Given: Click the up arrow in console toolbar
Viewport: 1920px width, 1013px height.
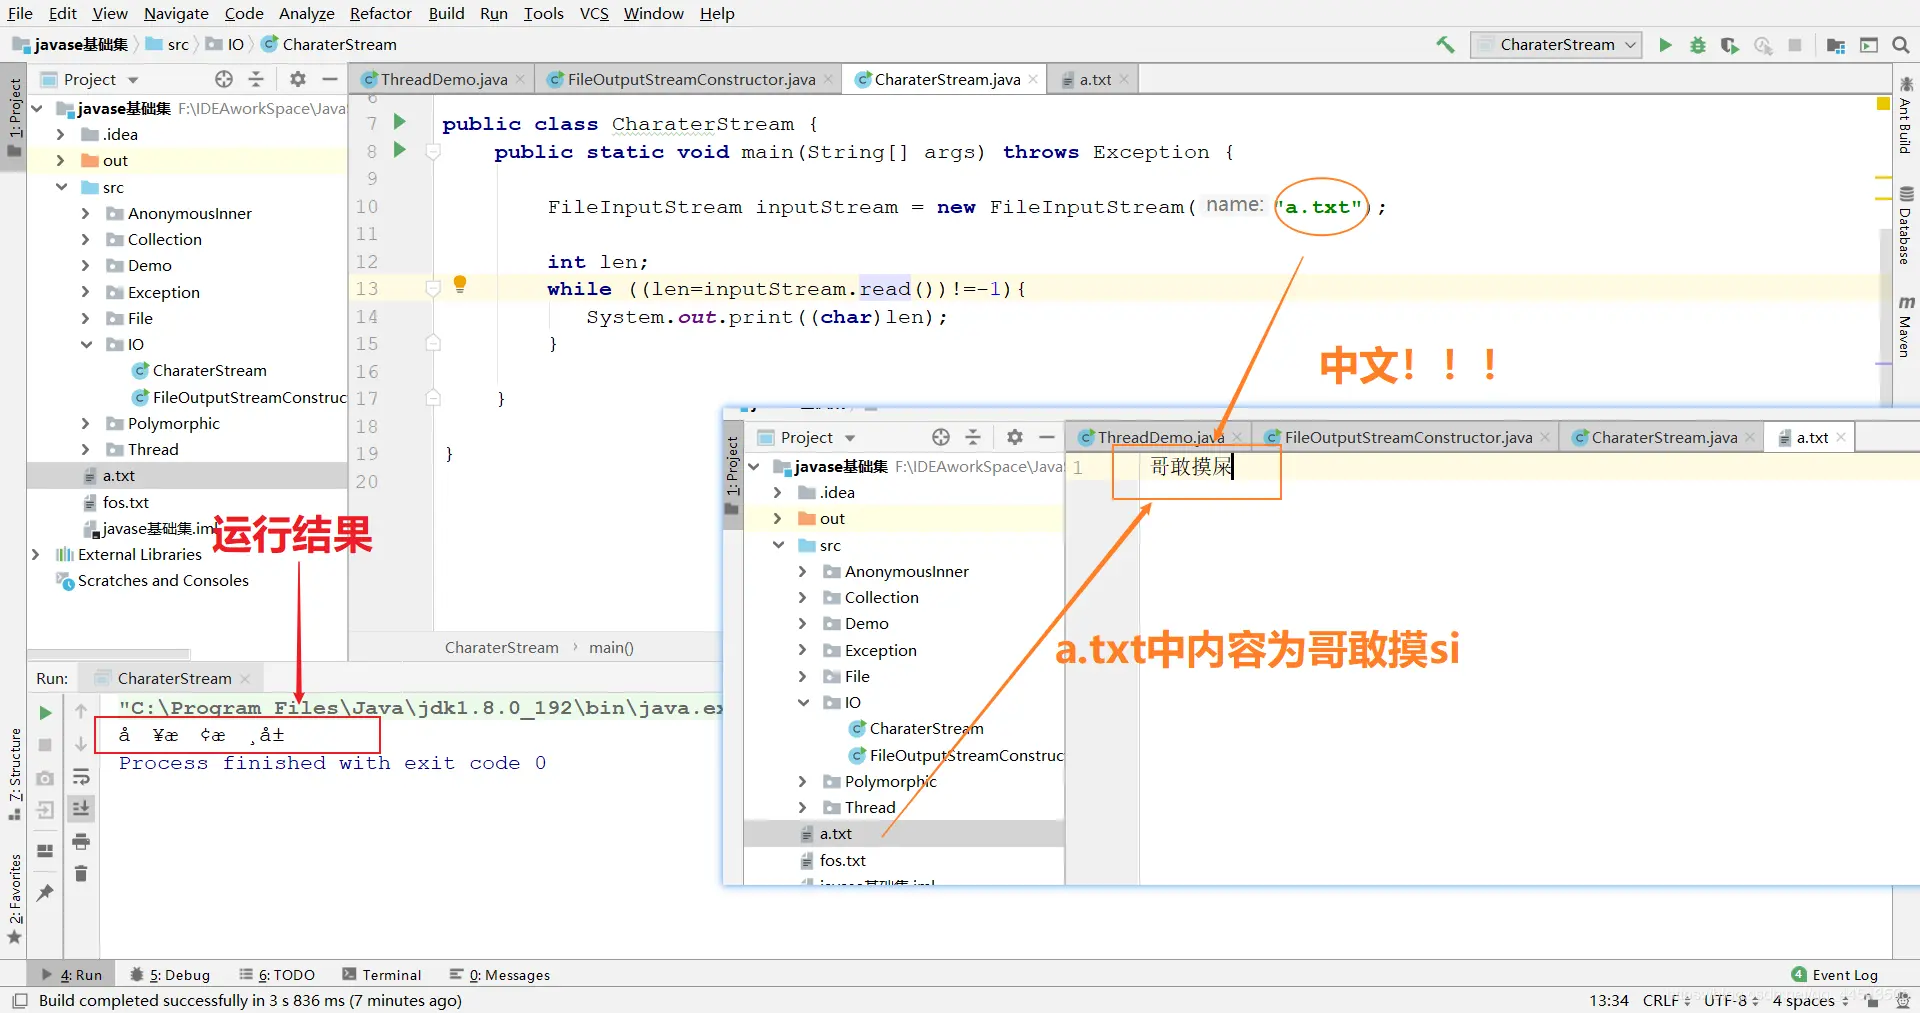Looking at the screenshot, I should (81, 711).
